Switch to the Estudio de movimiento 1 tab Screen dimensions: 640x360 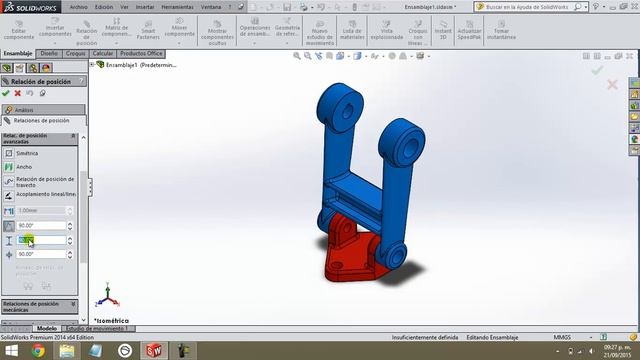[x=97, y=328]
